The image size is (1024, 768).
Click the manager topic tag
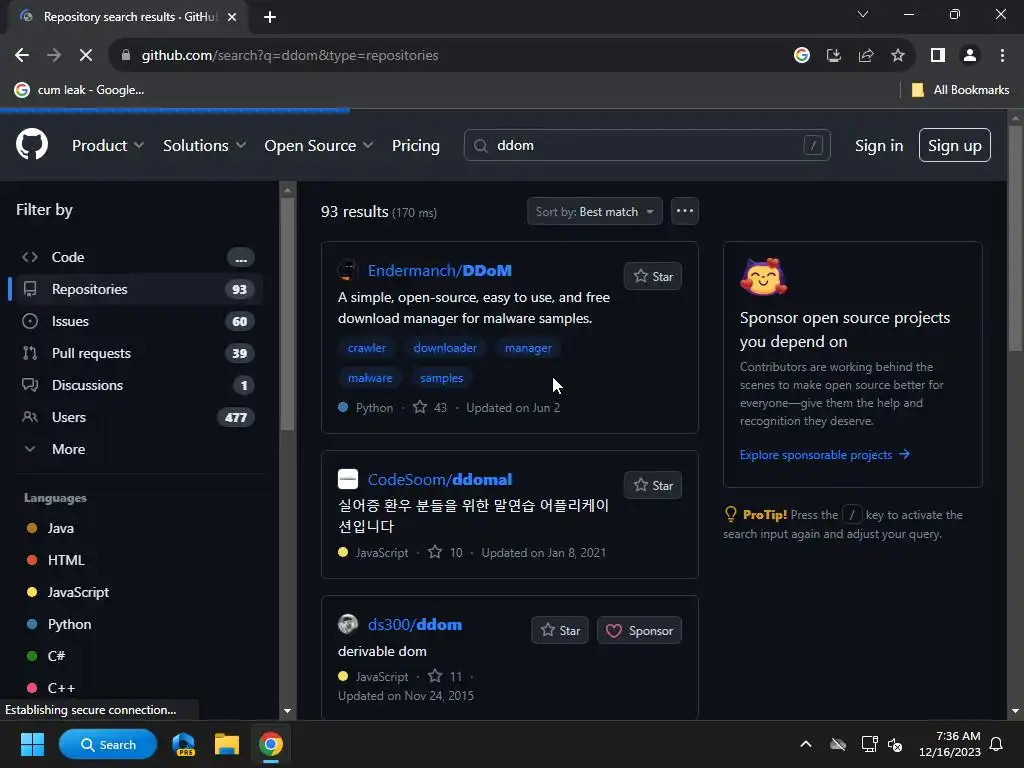(x=528, y=348)
